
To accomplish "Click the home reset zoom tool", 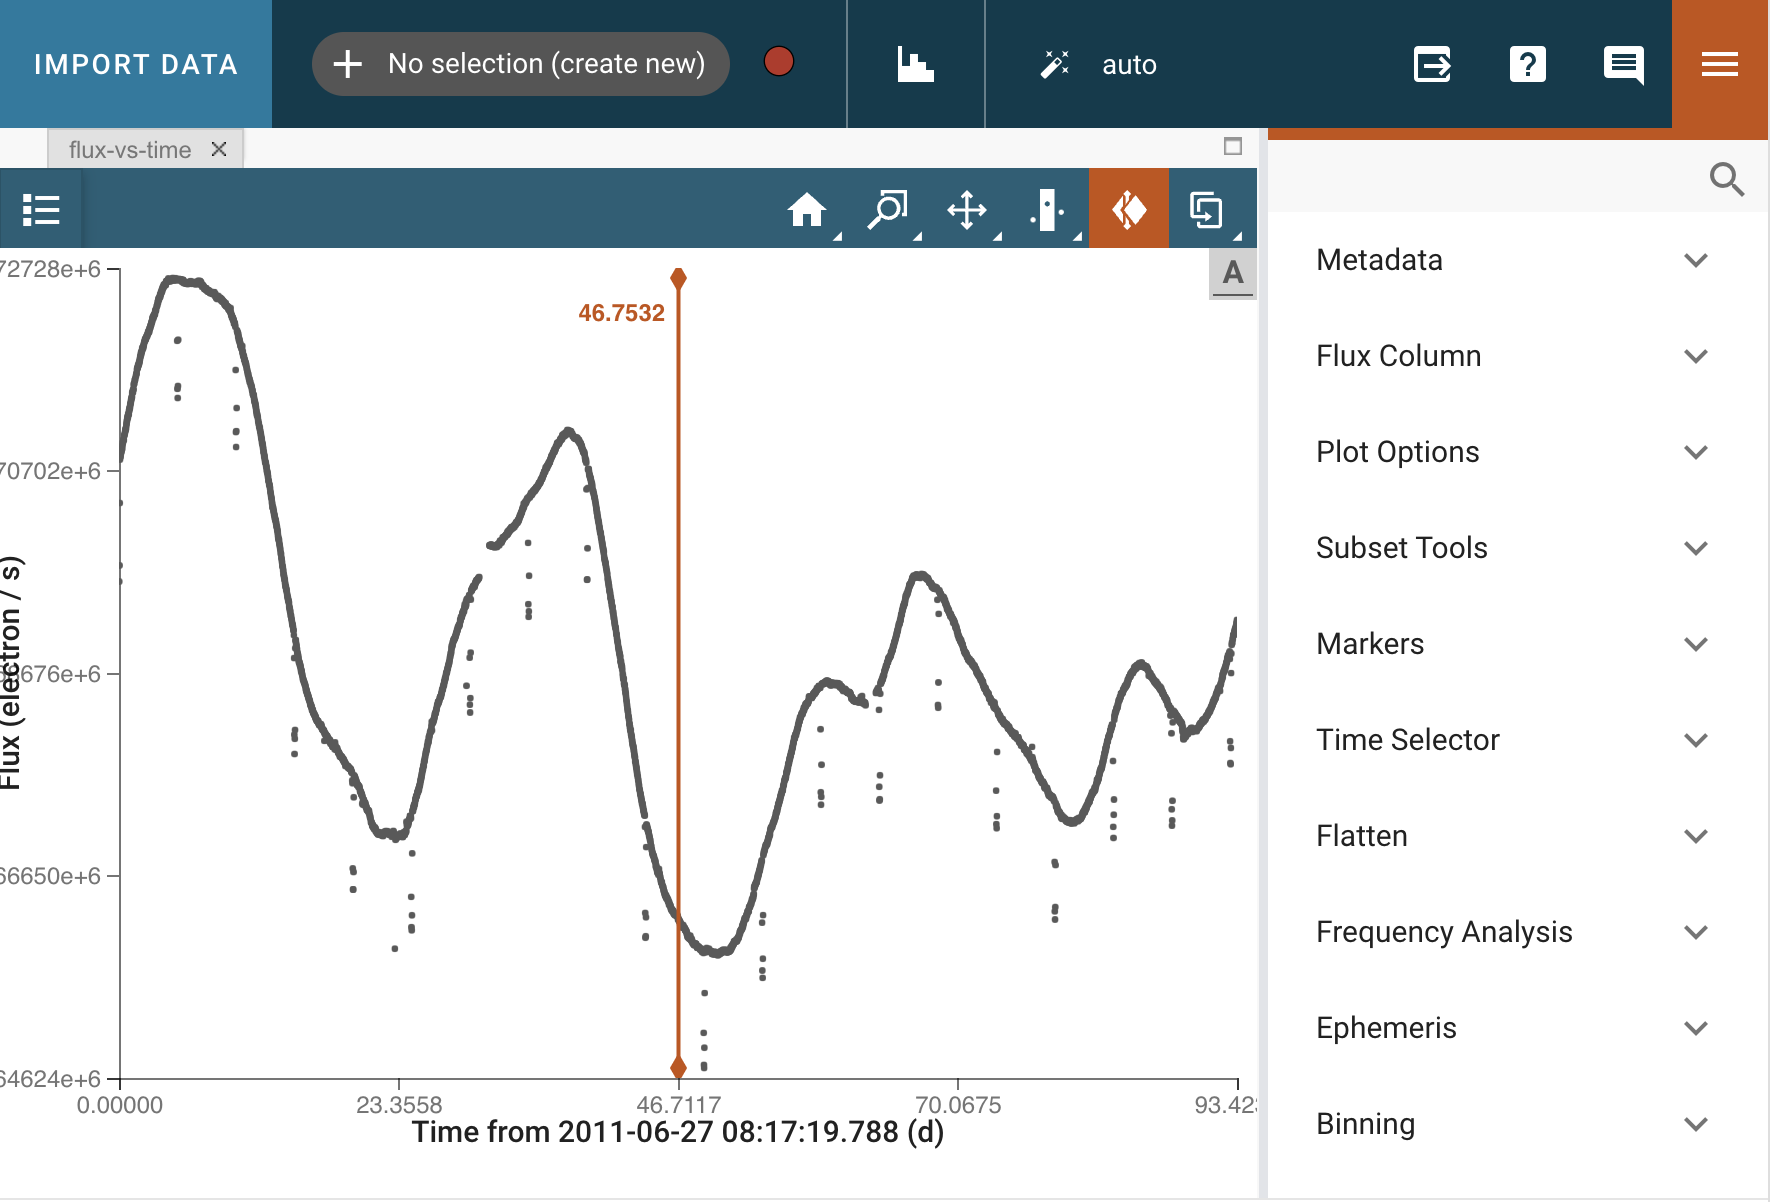I will [x=807, y=210].
